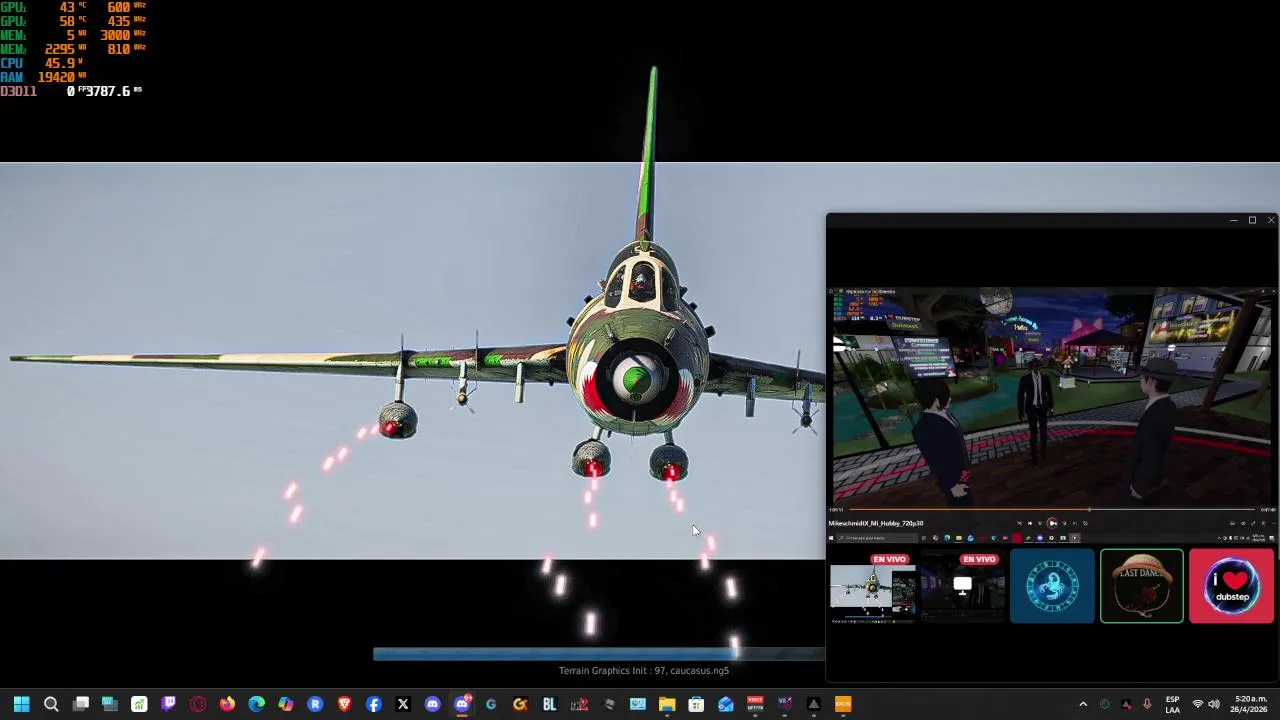1280x720 pixels.
Task: Launch Brave browser from taskbar
Action: tap(344, 704)
